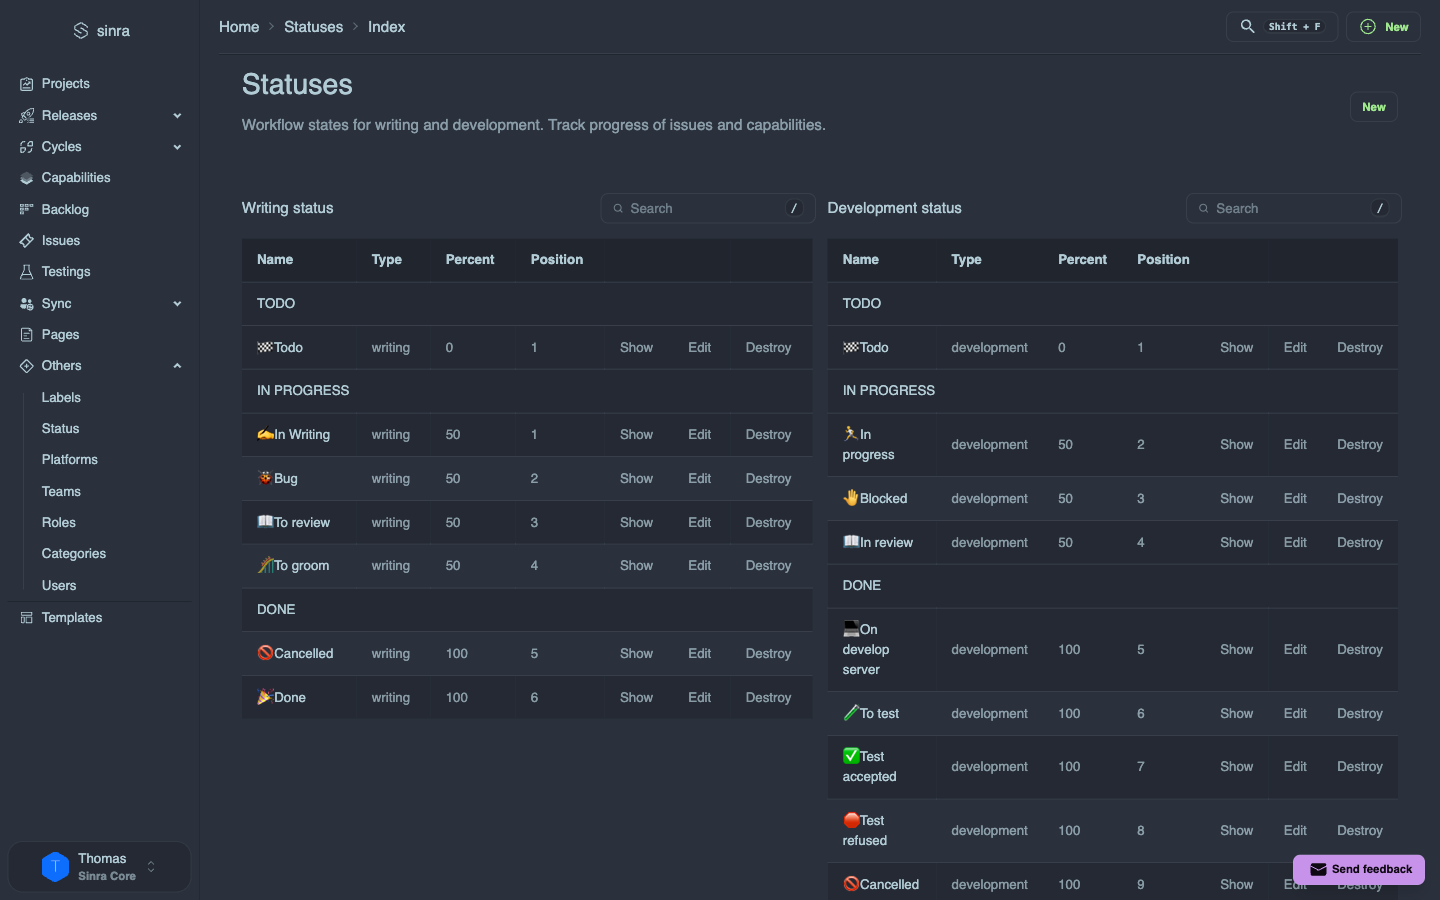1440x900 pixels.
Task: Click the Development status Position column header
Action: [x=1163, y=260]
